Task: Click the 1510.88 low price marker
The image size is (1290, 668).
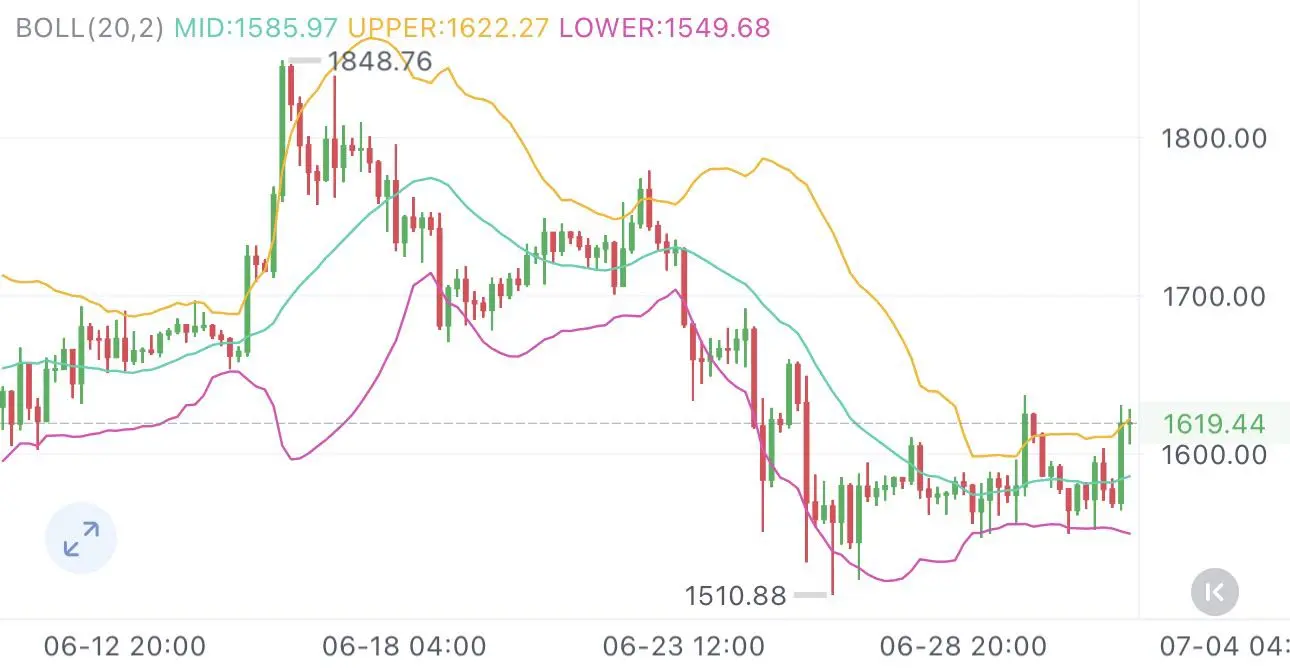Action: point(735,596)
